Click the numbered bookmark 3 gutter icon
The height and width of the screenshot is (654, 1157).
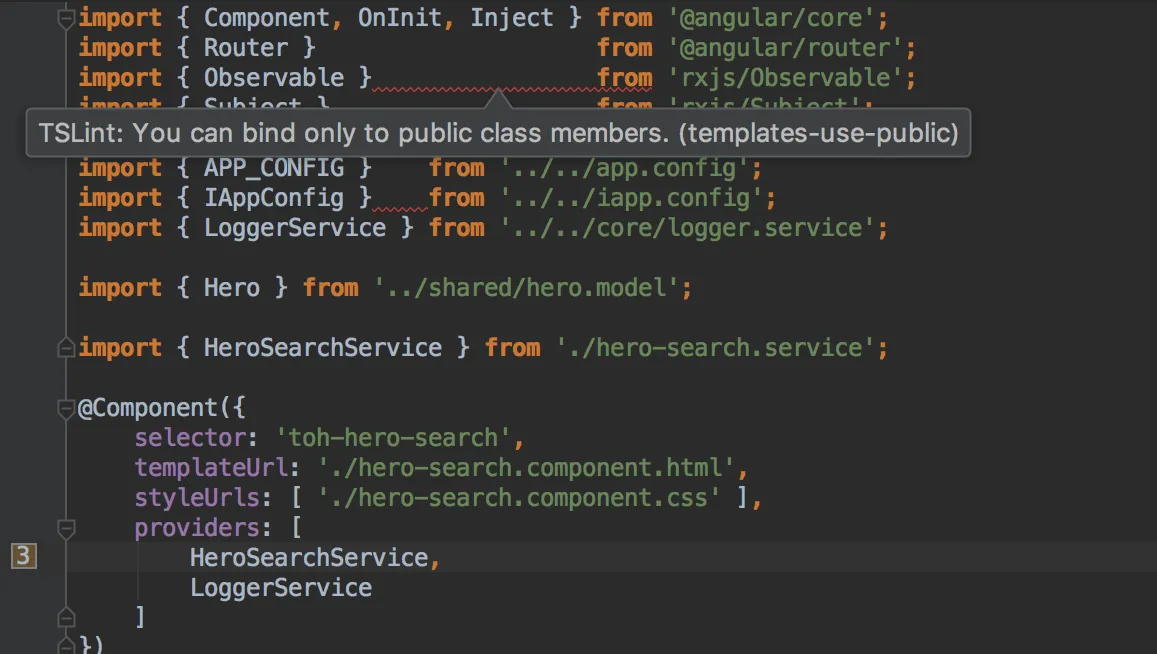(23, 556)
